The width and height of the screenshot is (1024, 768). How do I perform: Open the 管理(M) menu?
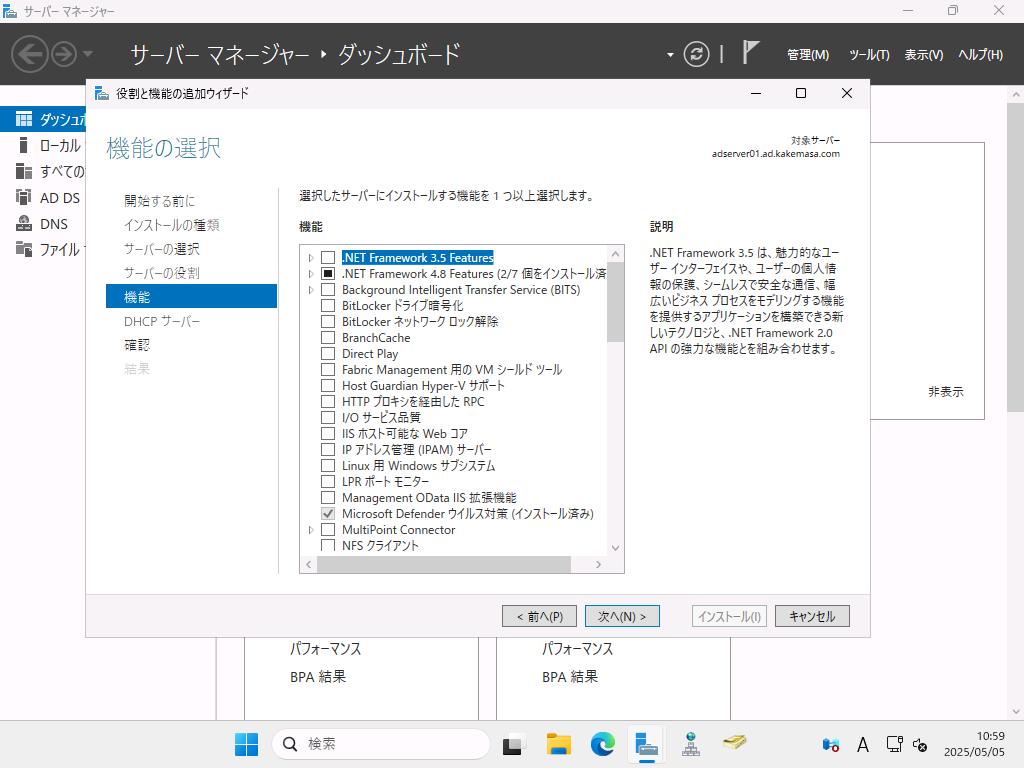(808, 55)
